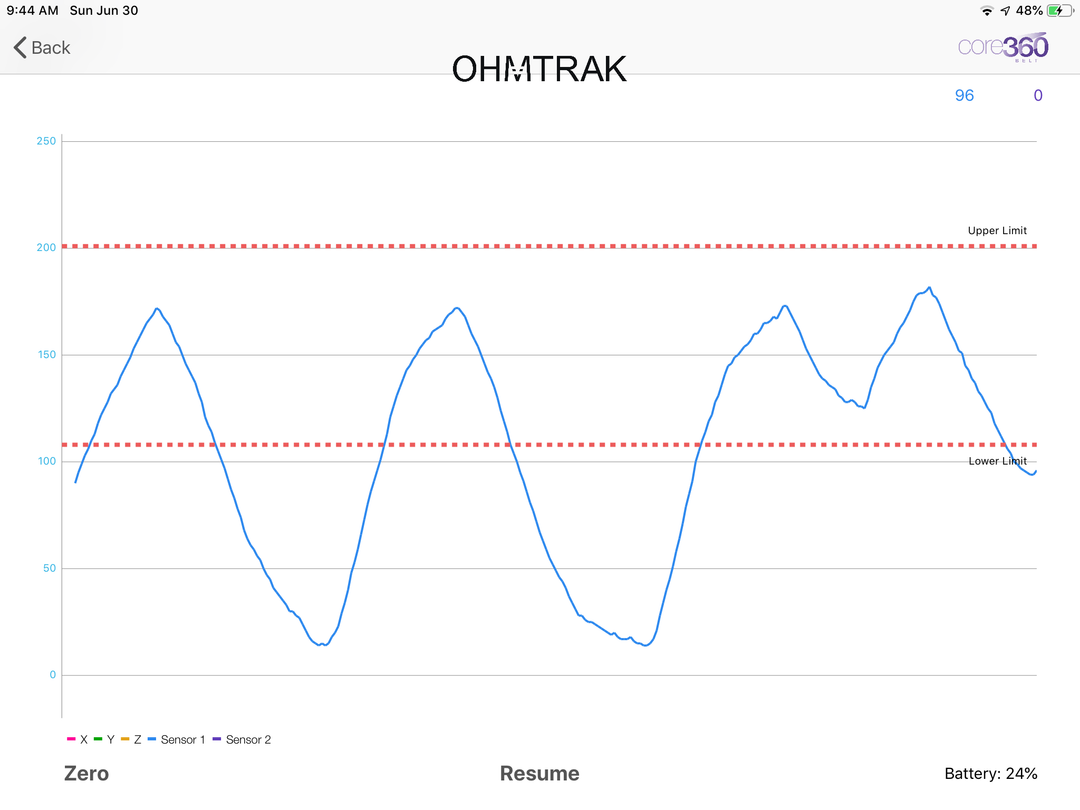Image resolution: width=1080 pixels, height=810 pixels.
Task: Tap the Battery: 24% indicator
Action: tap(990, 773)
